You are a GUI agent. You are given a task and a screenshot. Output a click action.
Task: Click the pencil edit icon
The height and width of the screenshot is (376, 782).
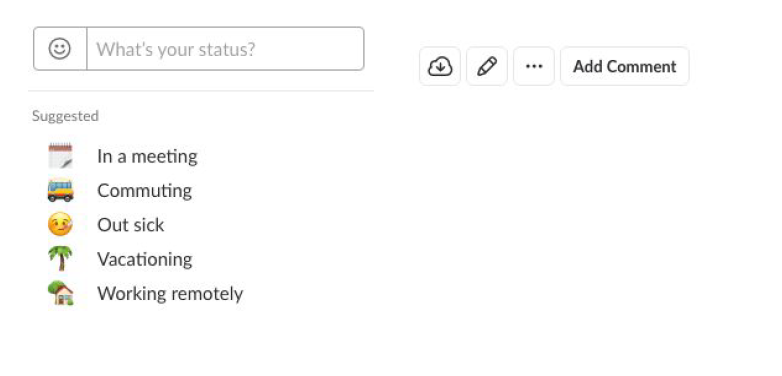tap(487, 66)
